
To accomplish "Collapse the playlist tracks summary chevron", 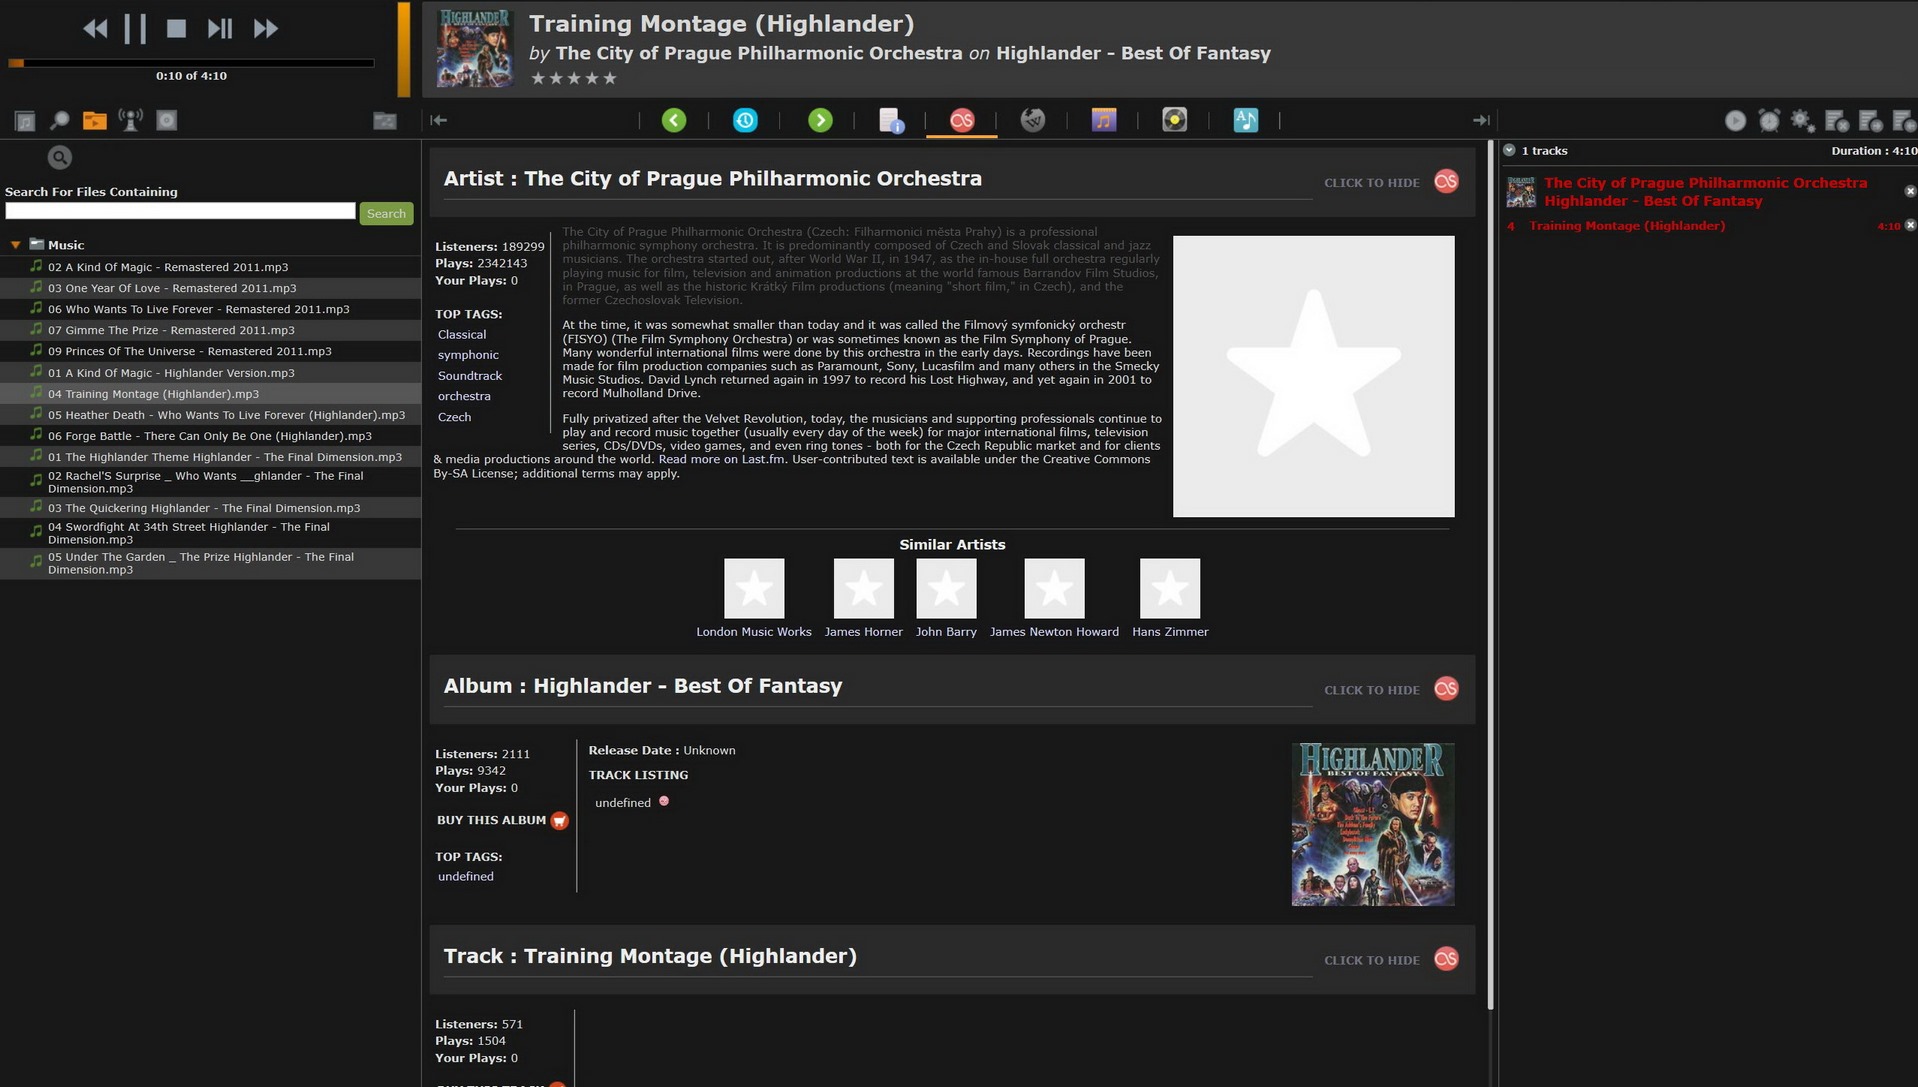I will click(1509, 150).
